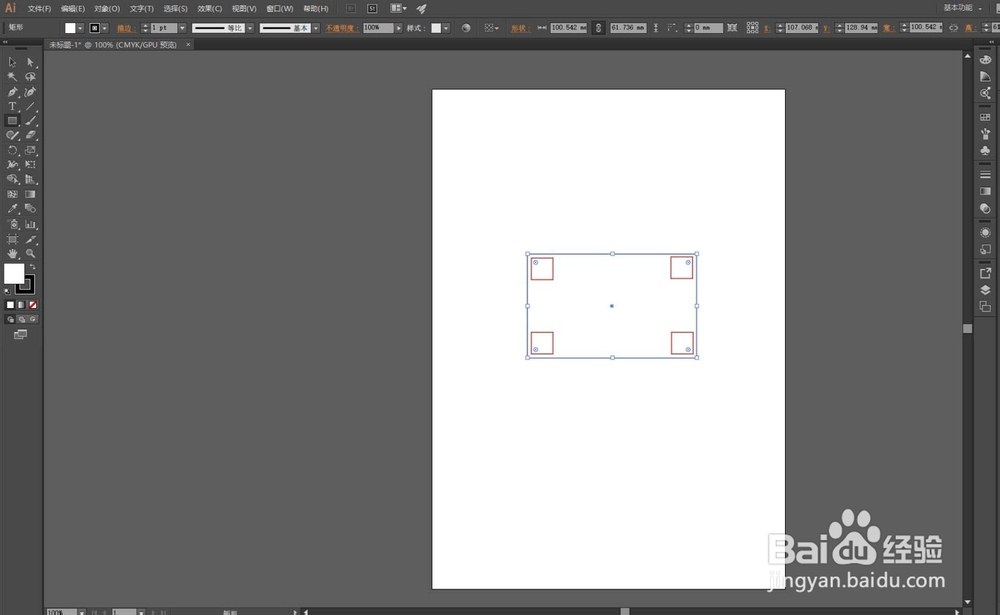
Task: Set paint mode to None
Action: pyautogui.click(x=33, y=305)
